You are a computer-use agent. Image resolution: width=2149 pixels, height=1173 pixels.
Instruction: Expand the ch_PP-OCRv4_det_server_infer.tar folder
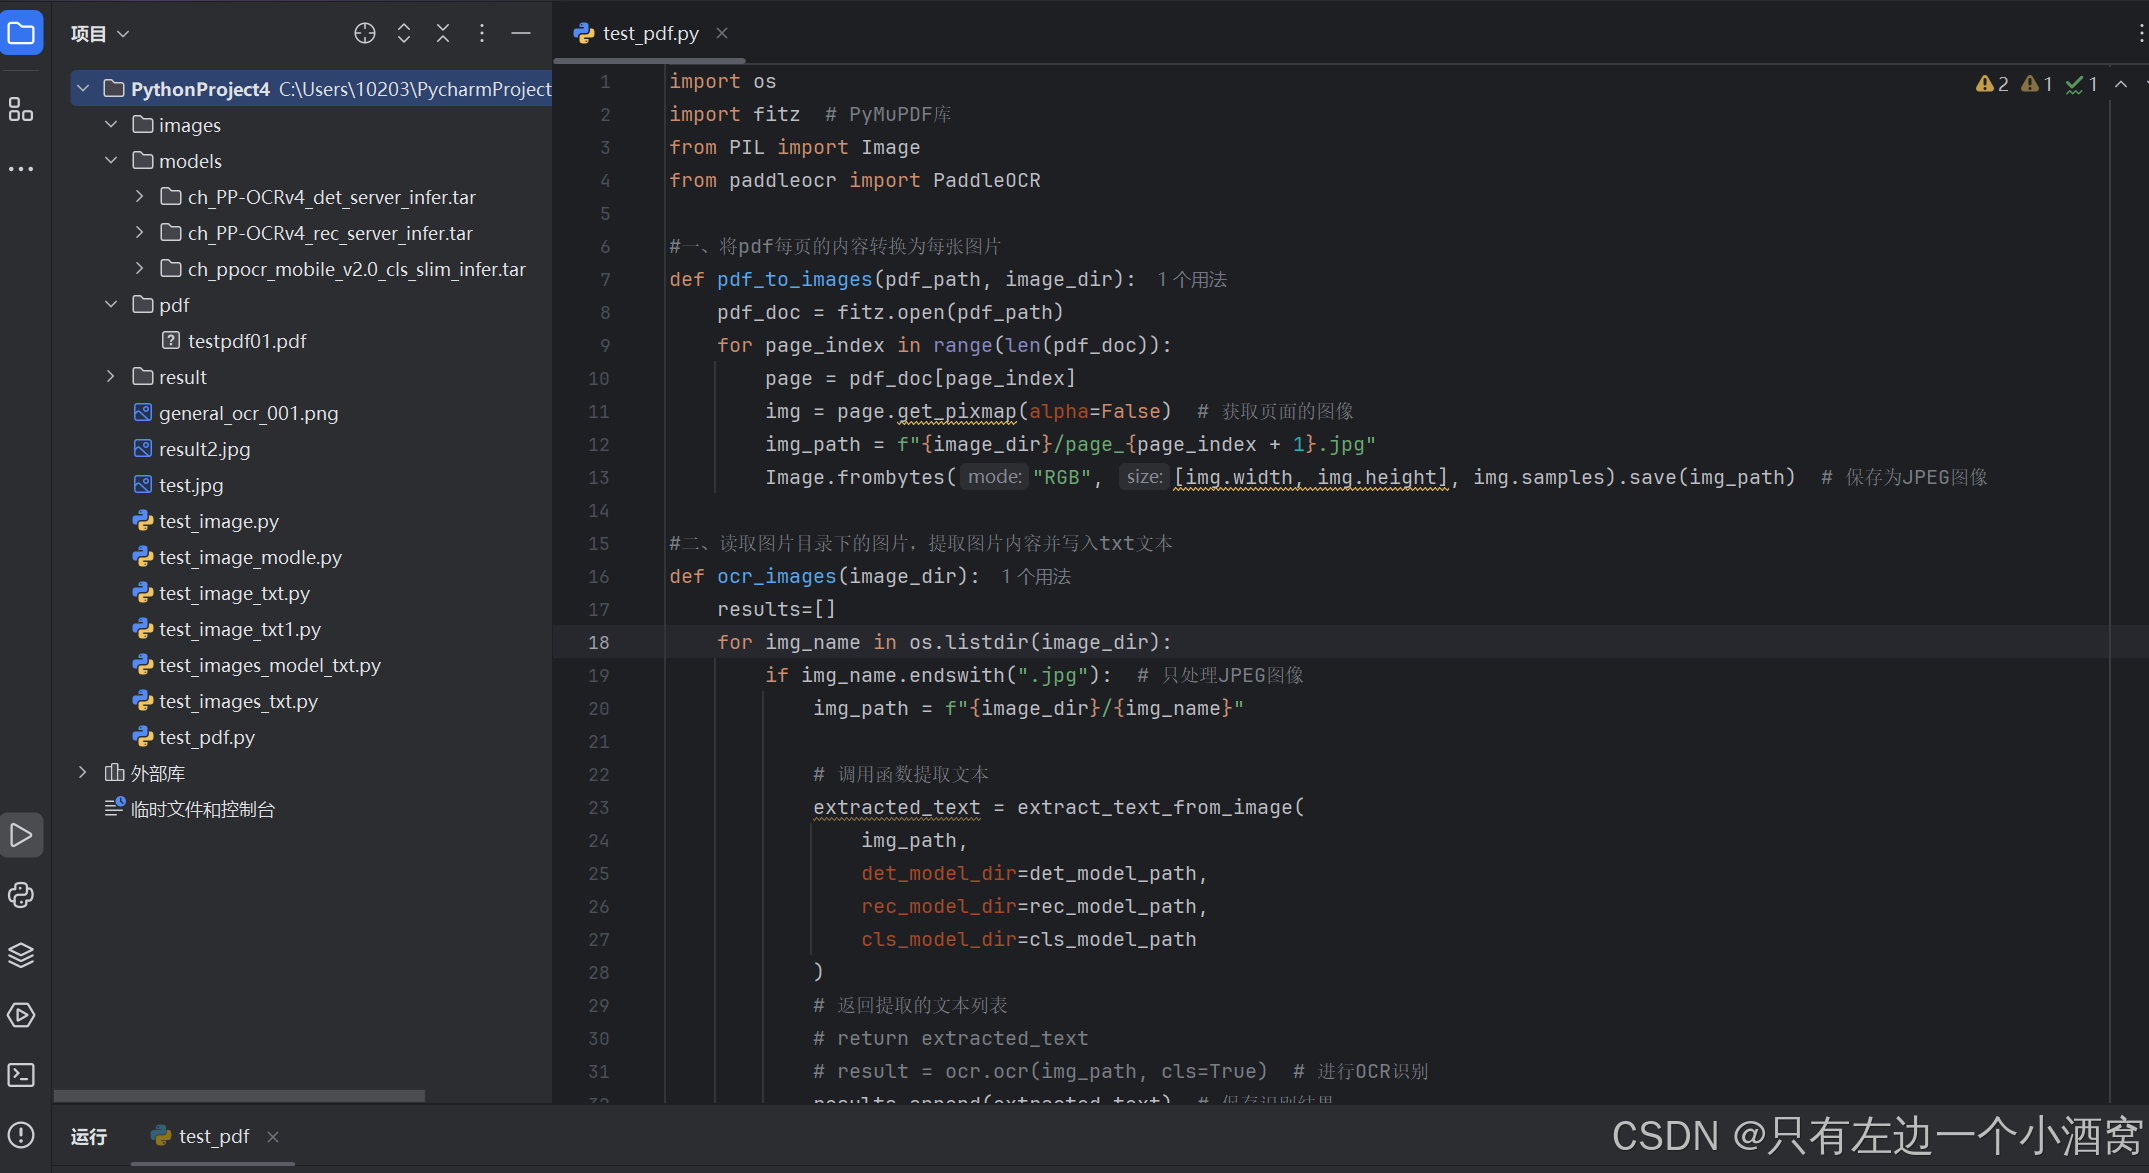tap(139, 197)
